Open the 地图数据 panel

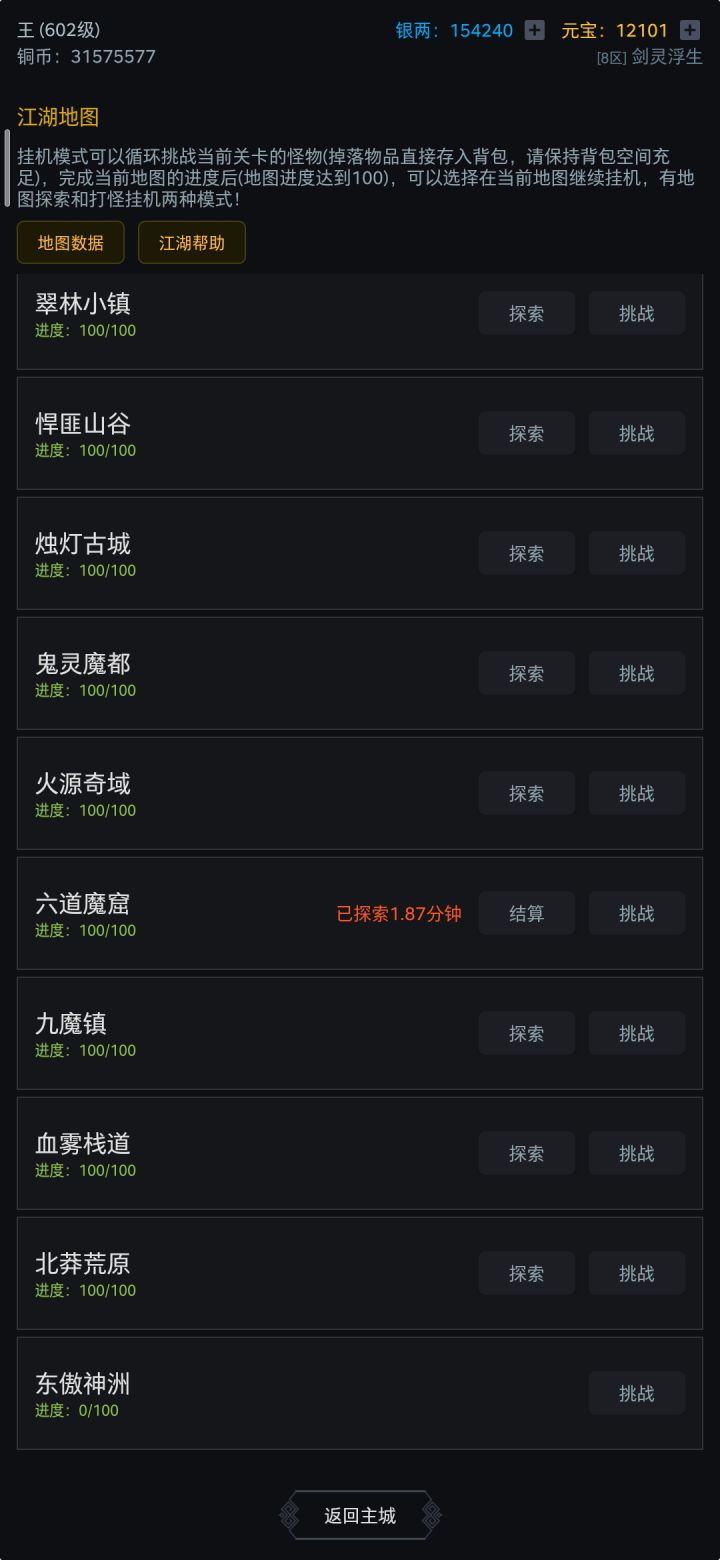[71, 243]
